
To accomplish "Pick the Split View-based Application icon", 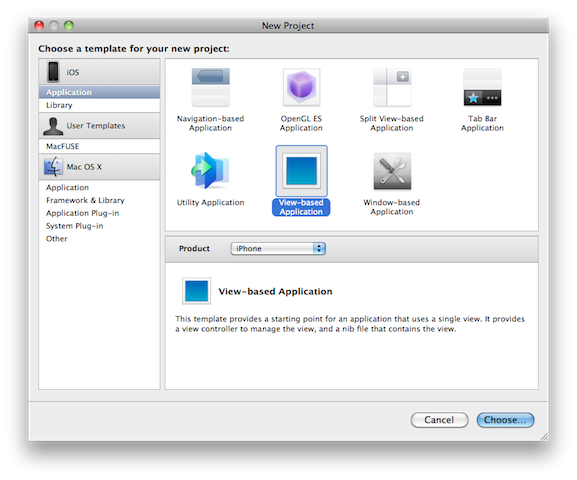I will (392, 87).
